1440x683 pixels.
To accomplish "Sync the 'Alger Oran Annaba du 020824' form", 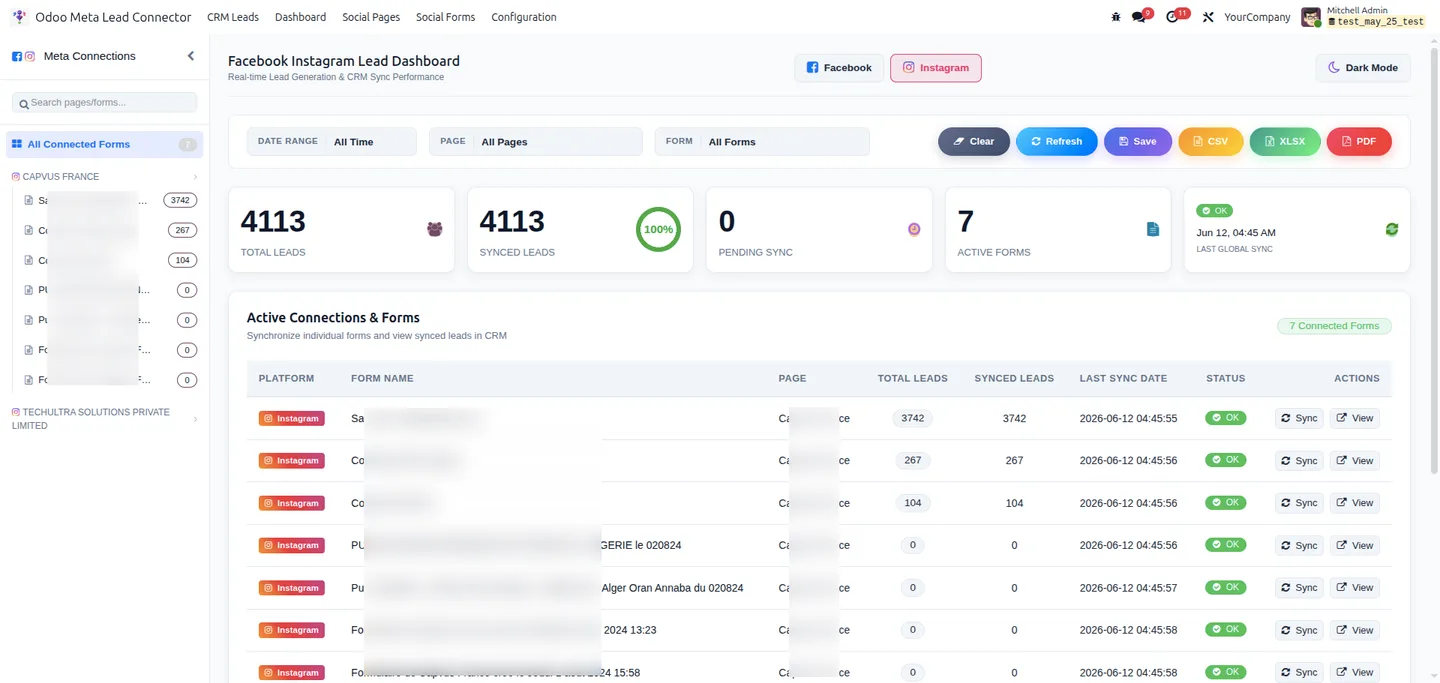I will [1299, 588].
